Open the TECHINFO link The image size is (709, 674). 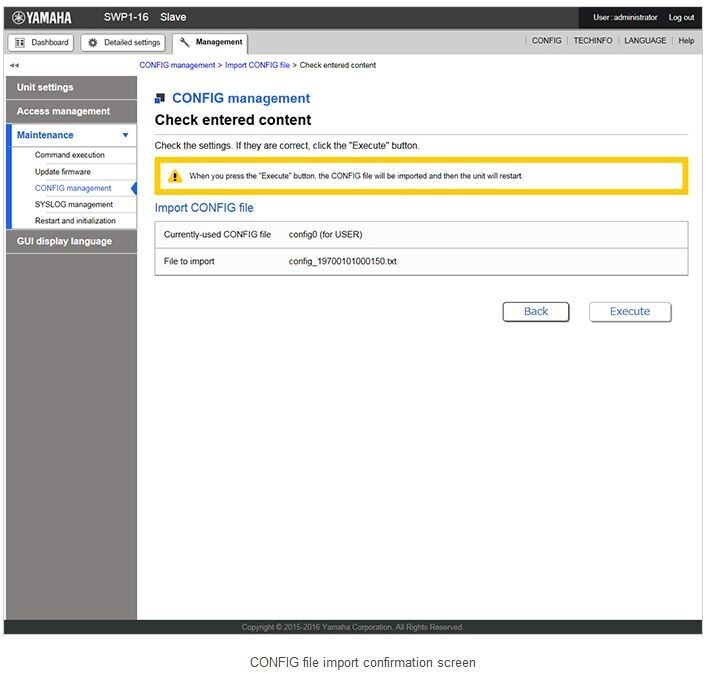(593, 41)
